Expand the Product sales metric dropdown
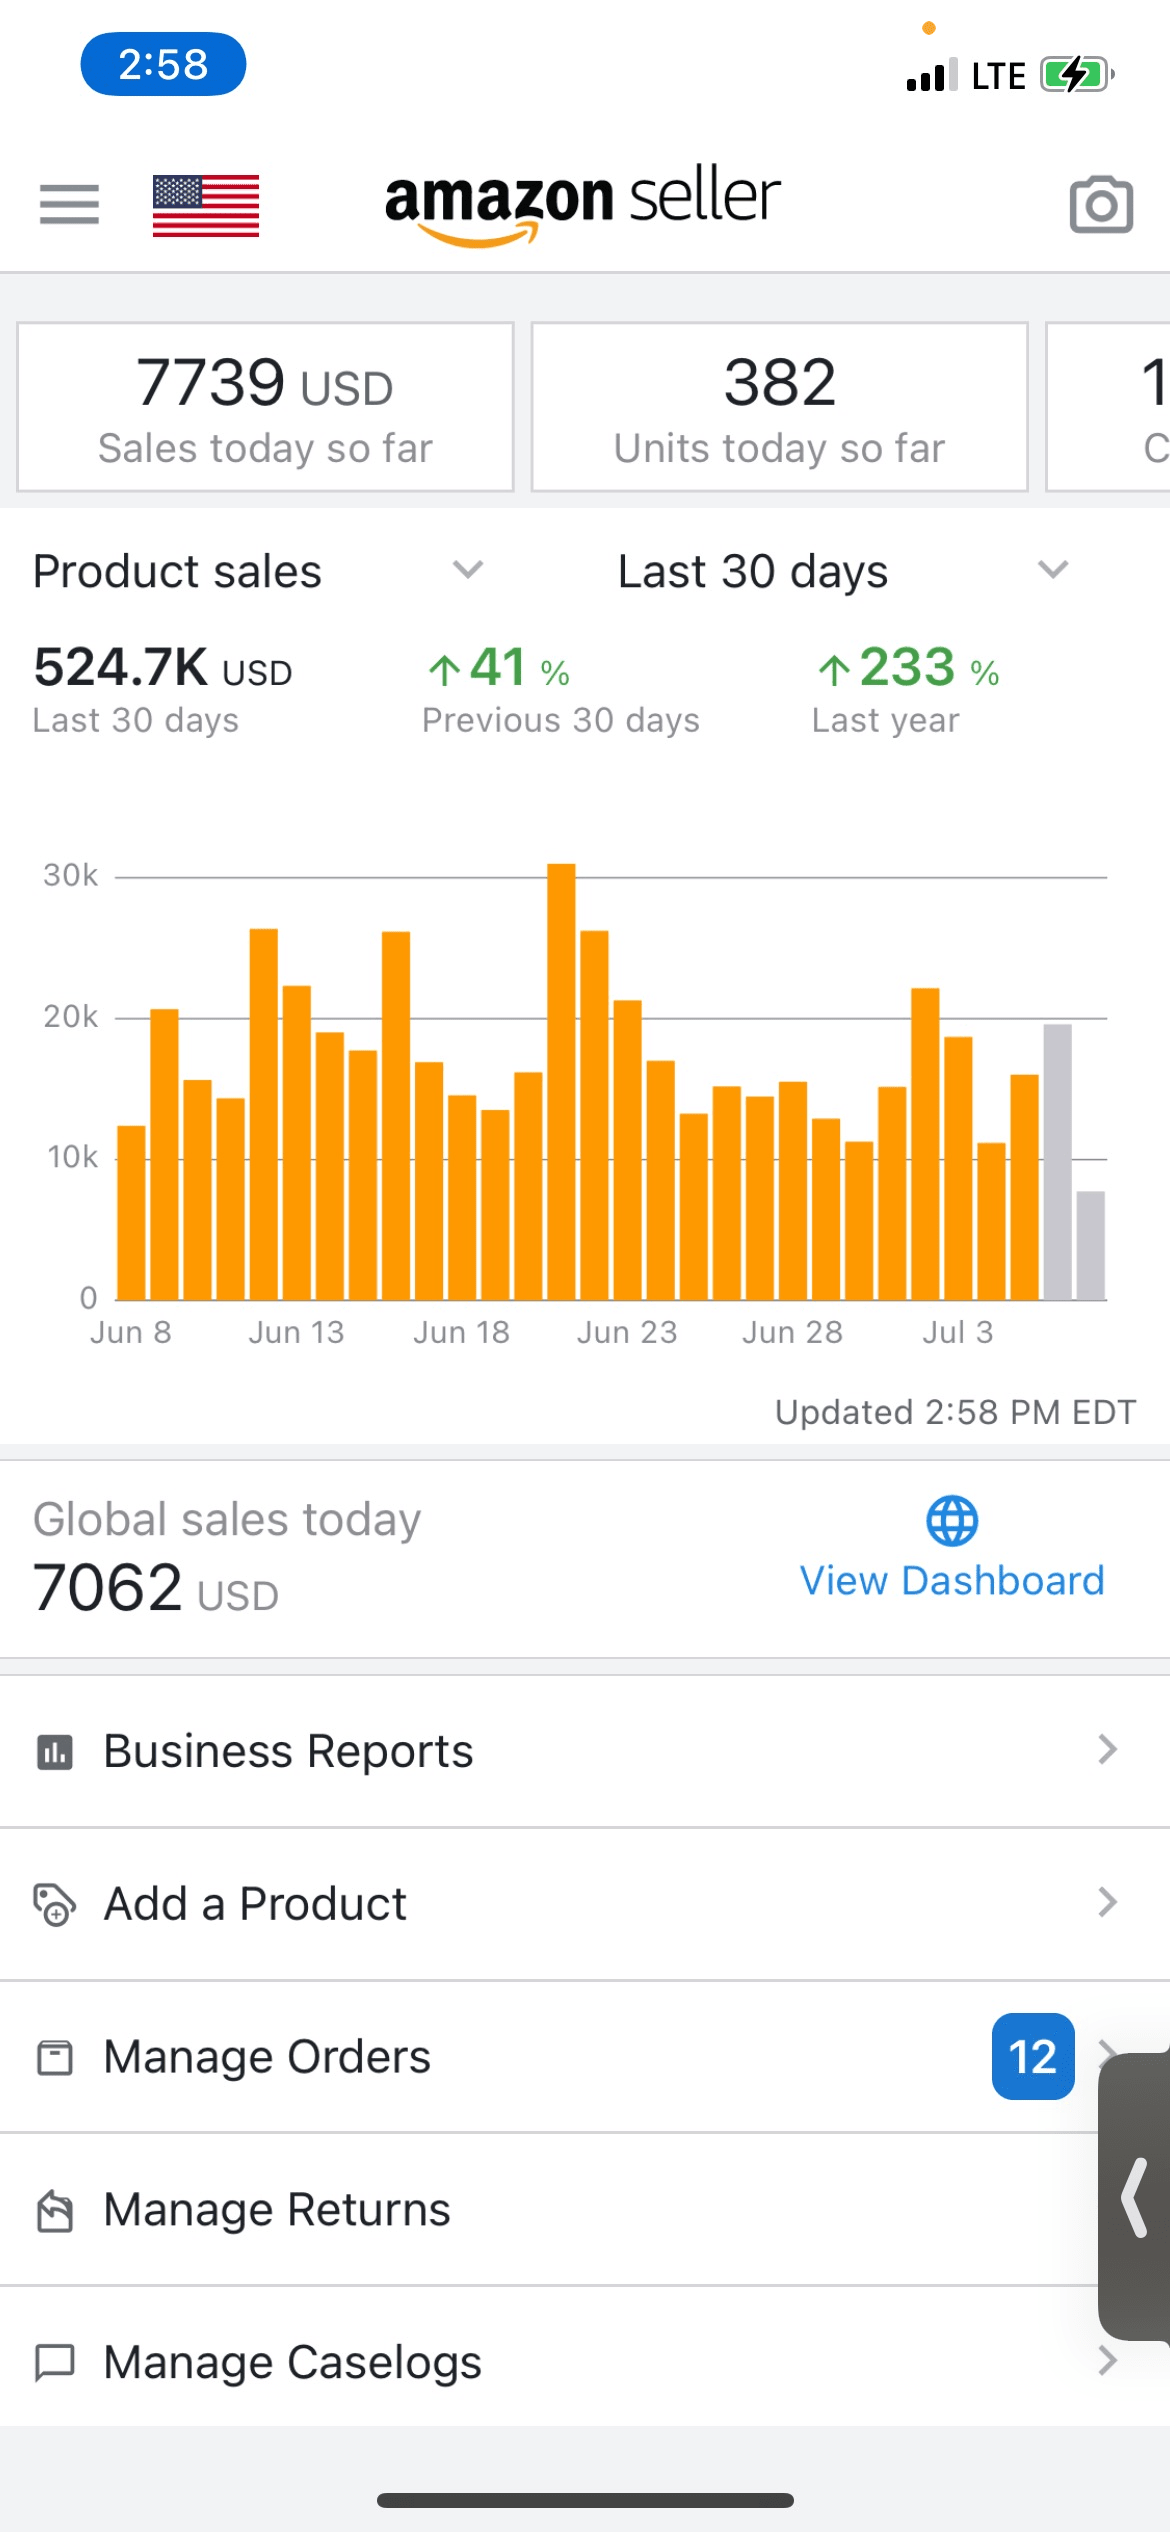 (x=467, y=570)
